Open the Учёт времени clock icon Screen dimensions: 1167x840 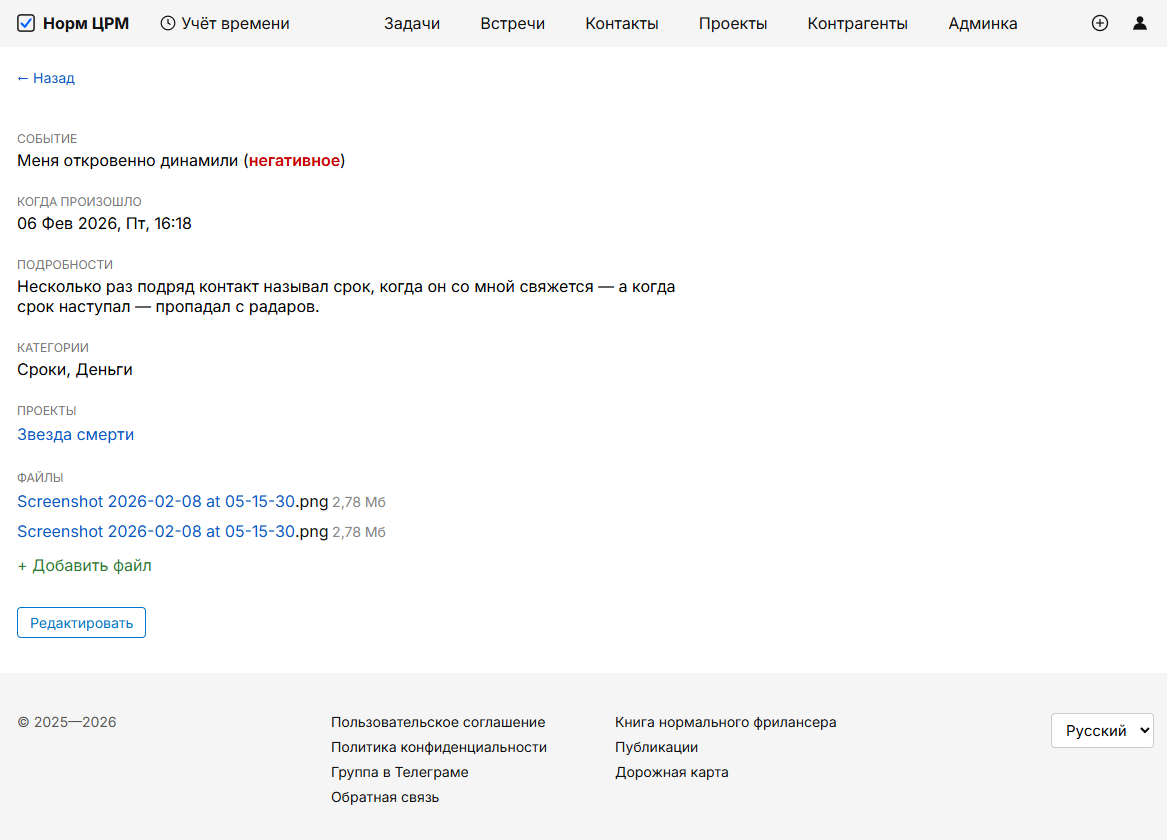pos(168,23)
